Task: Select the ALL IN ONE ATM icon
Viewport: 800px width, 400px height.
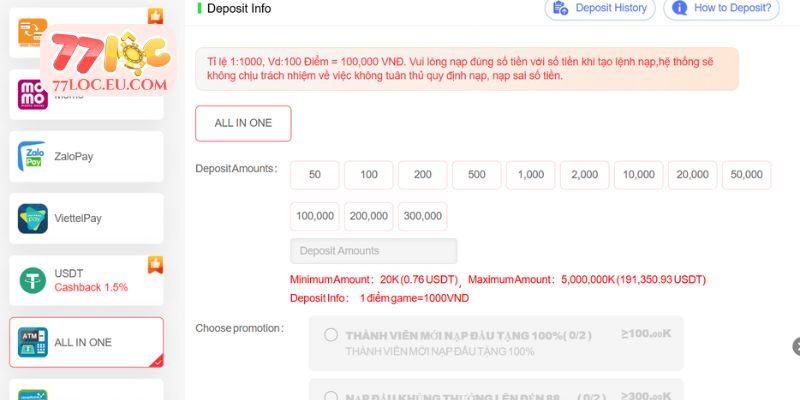Action: coord(33,342)
